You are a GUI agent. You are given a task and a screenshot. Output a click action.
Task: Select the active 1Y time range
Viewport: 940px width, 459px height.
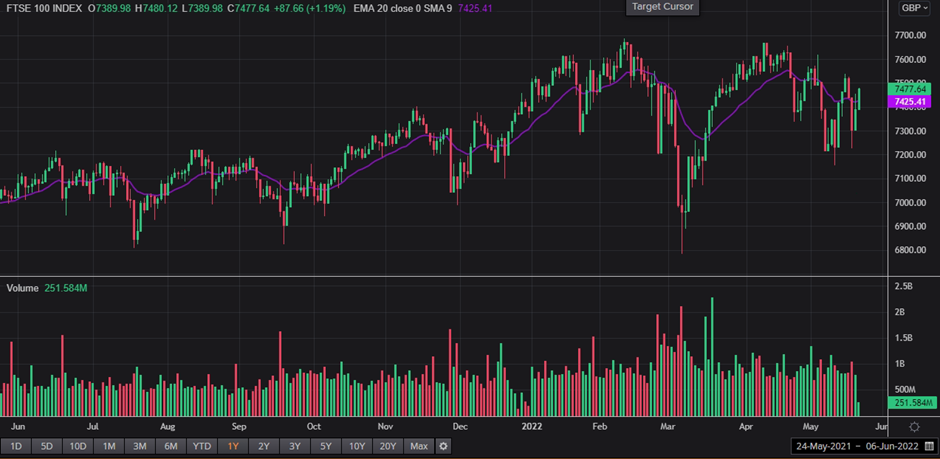[233, 446]
